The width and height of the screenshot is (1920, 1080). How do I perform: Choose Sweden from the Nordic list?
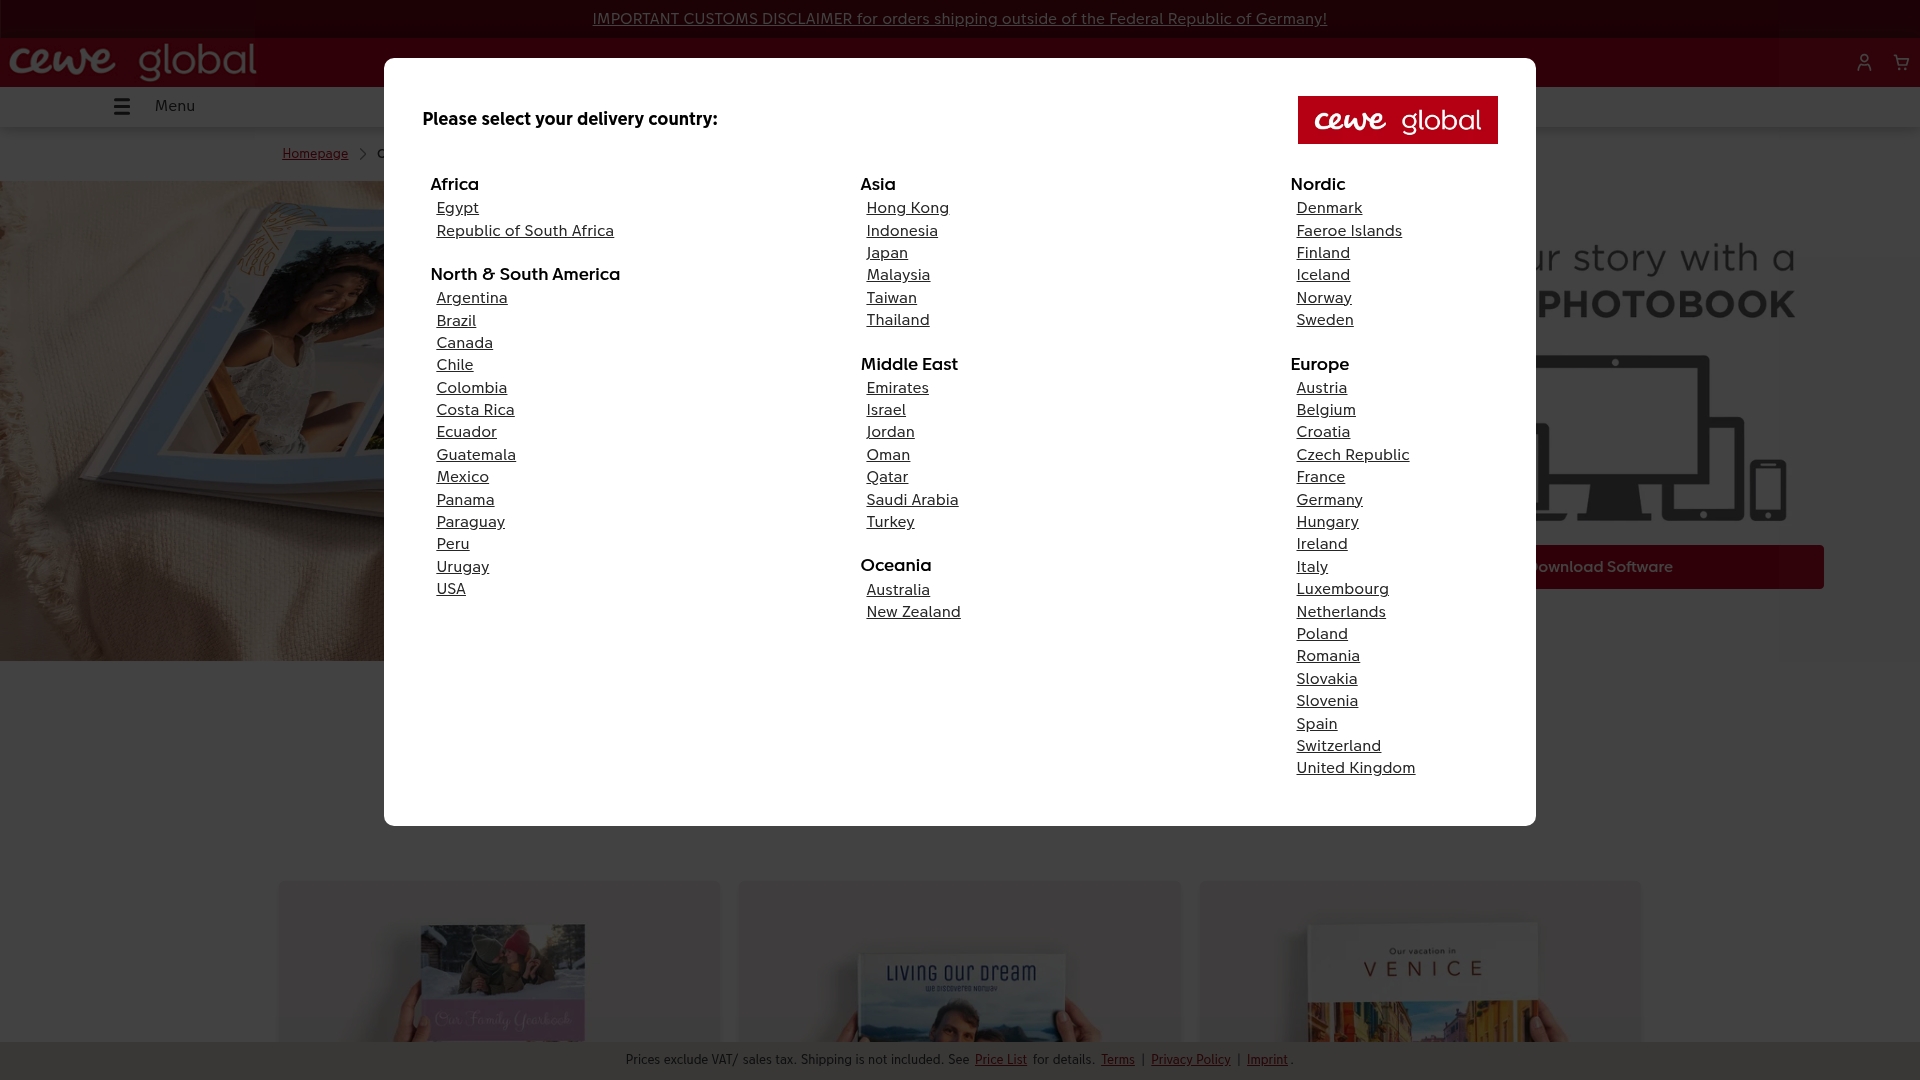tap(1324, 320)
